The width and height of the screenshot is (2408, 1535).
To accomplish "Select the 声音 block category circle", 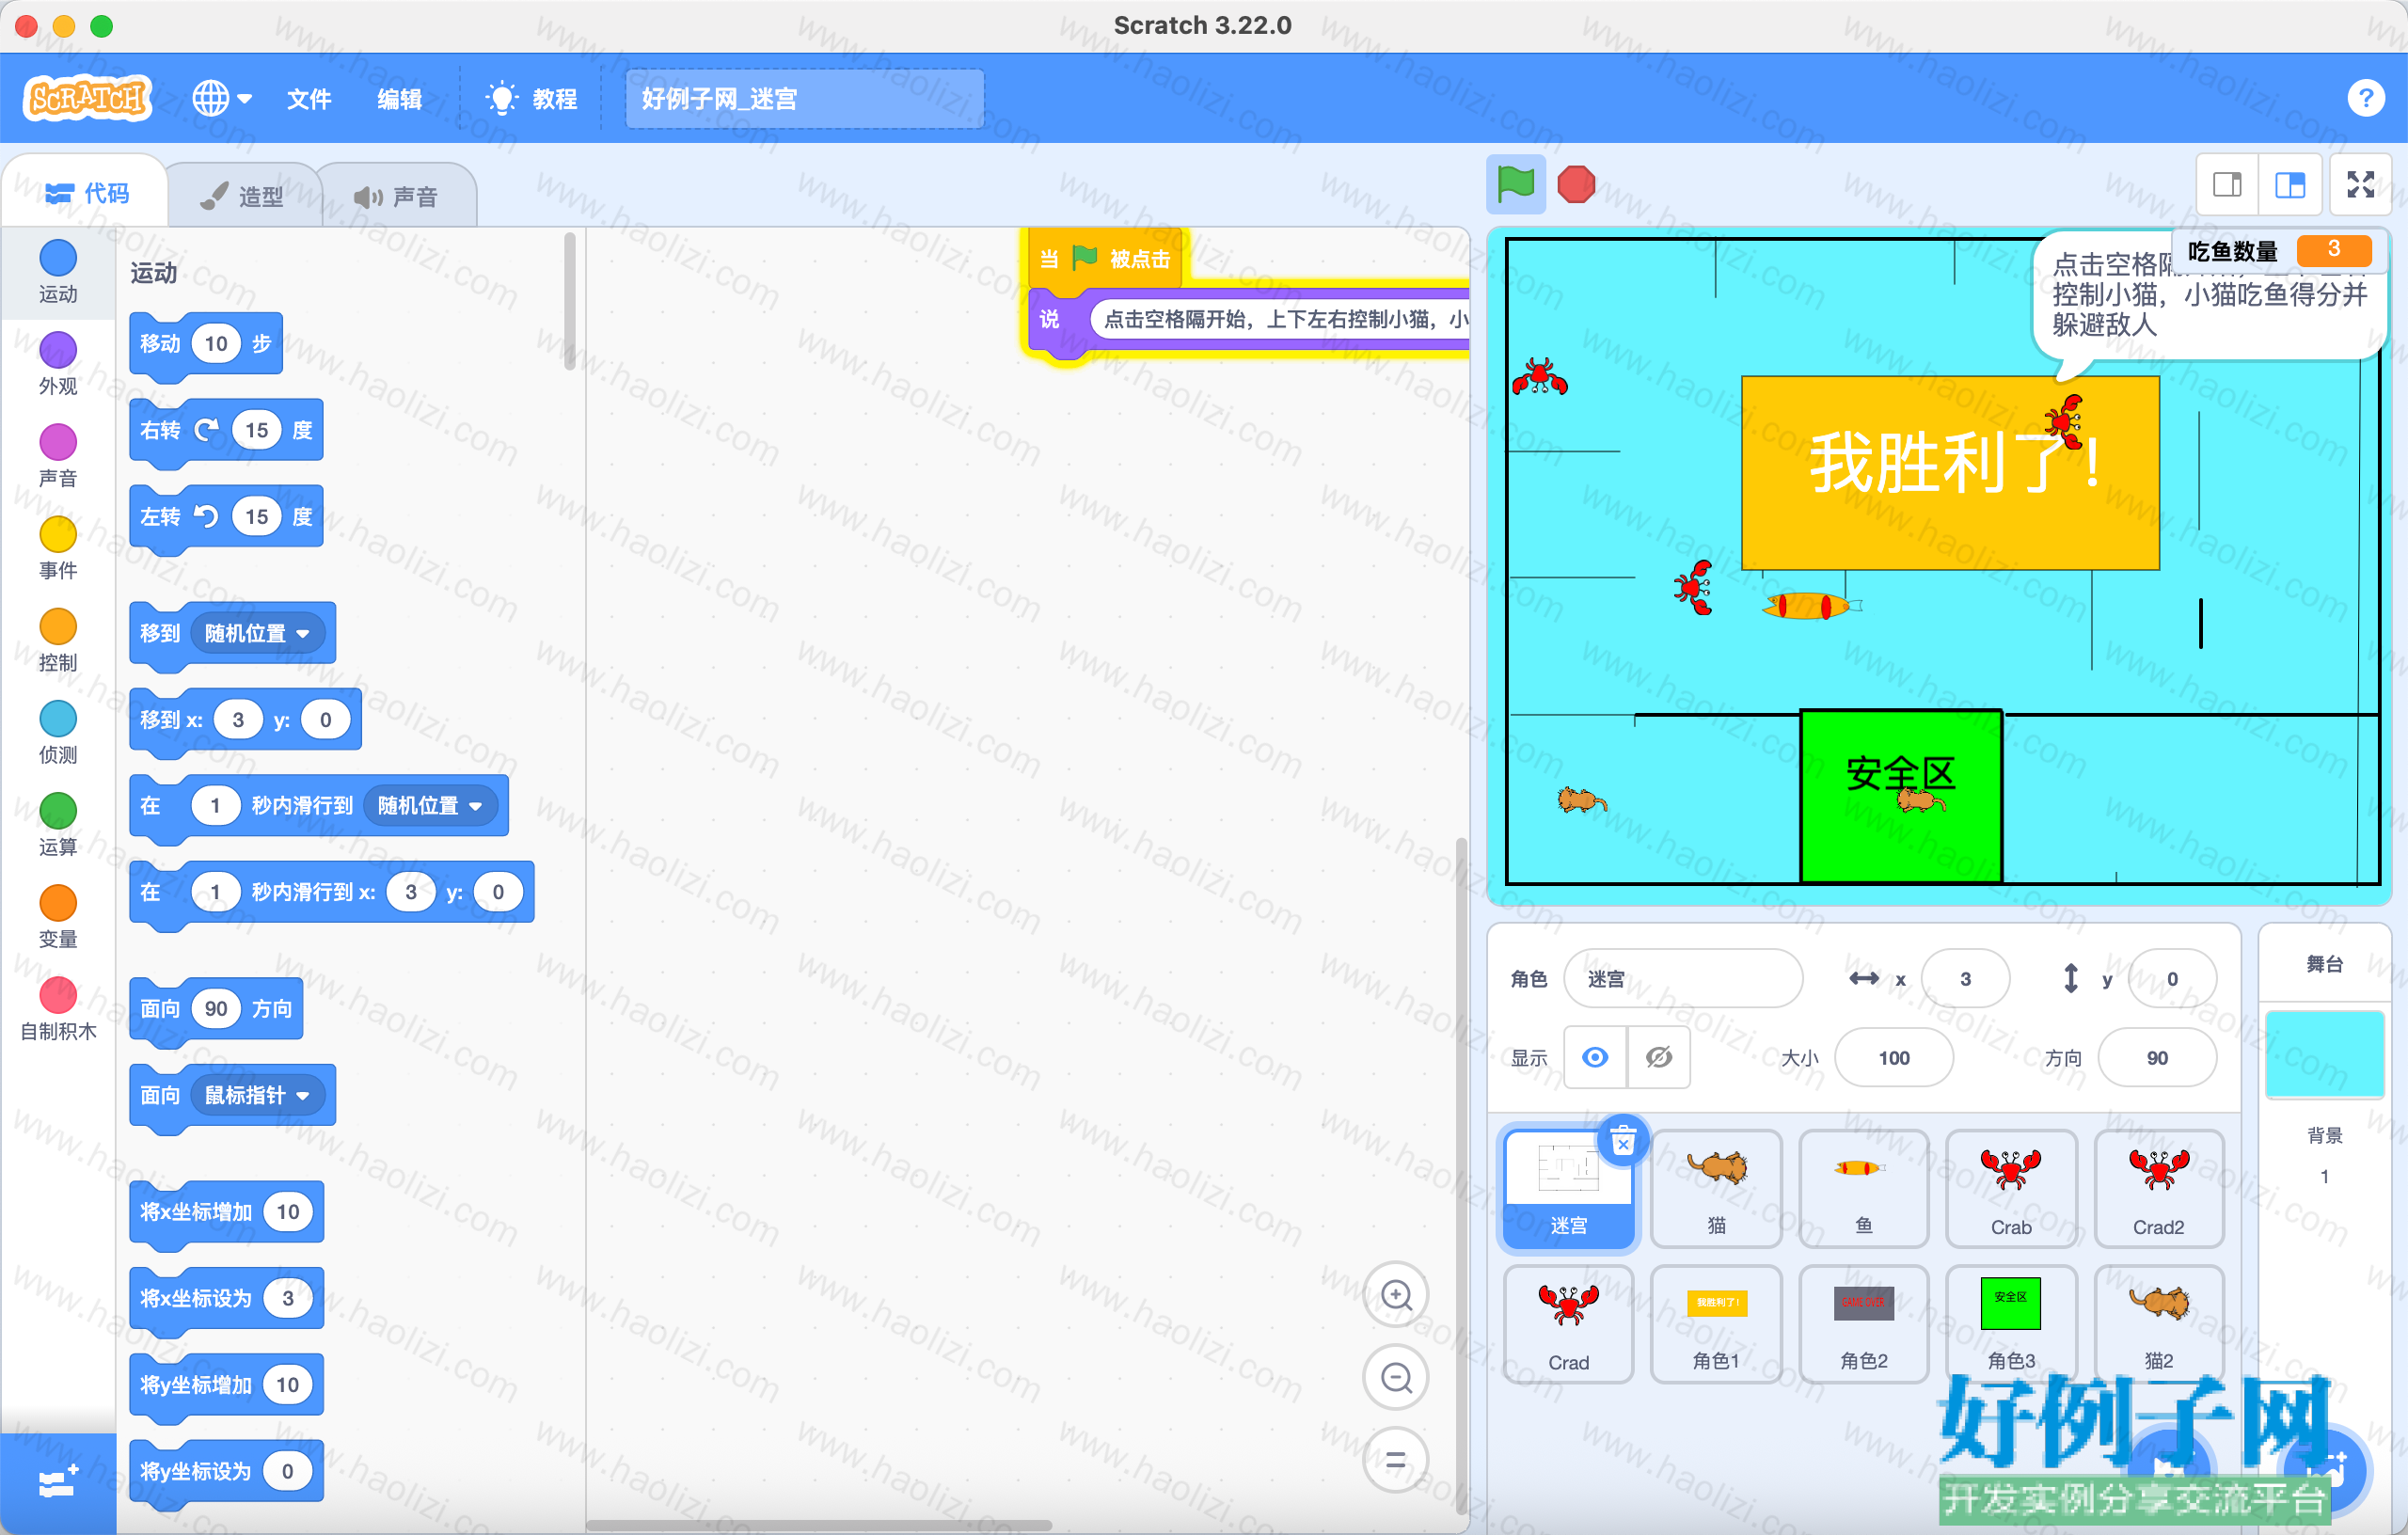I will point(58,441).
